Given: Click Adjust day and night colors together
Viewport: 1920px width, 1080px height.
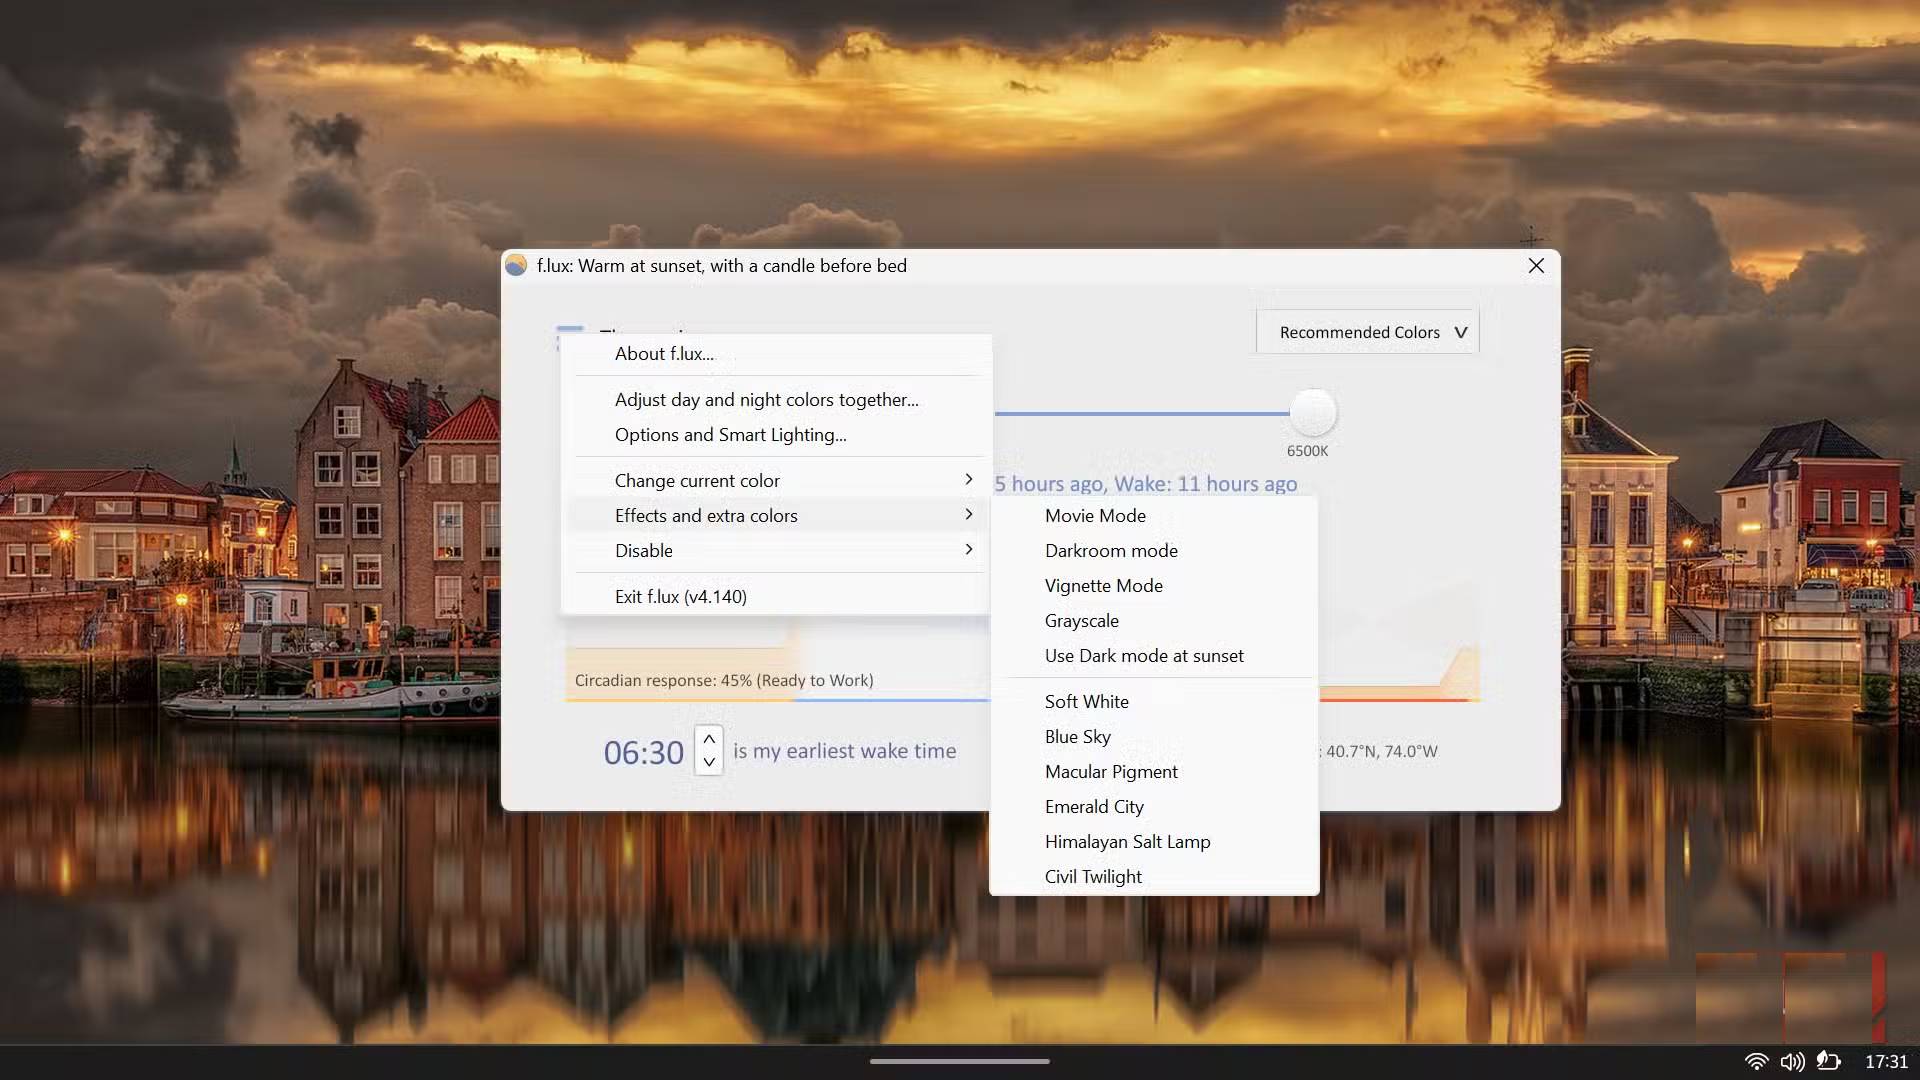Looking at the screenshot, I should (766, 399).
